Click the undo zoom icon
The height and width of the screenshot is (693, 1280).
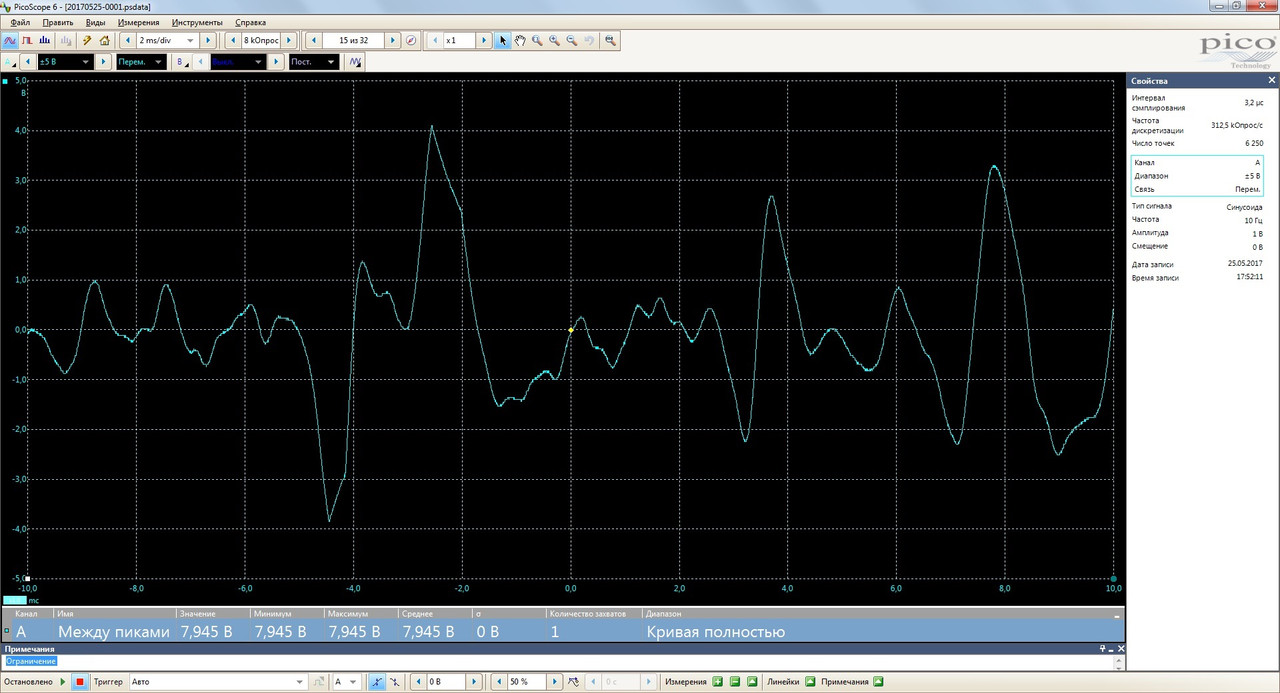pyautogui.click(x=589, y=40)
